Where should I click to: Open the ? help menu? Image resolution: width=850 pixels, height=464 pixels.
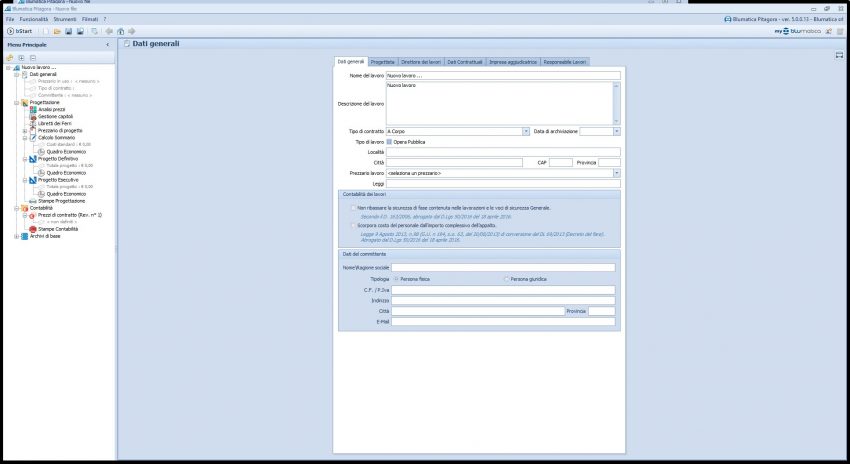(x=105, y=20)
